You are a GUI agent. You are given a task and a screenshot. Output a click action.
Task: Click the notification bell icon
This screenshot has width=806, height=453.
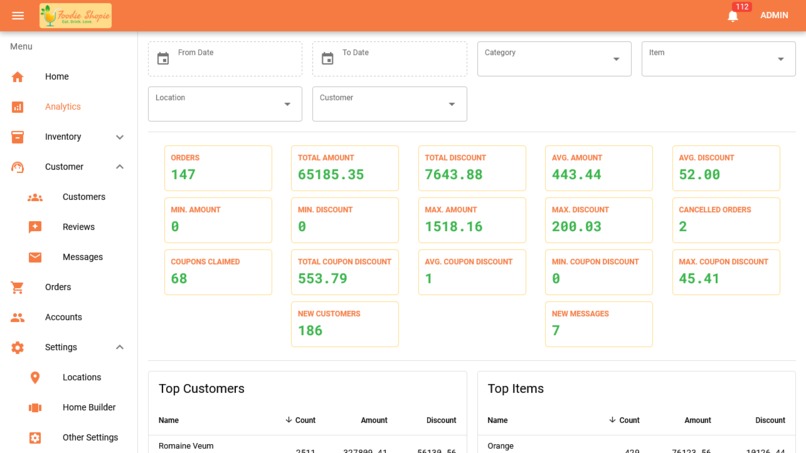click(x=733, y=16)
